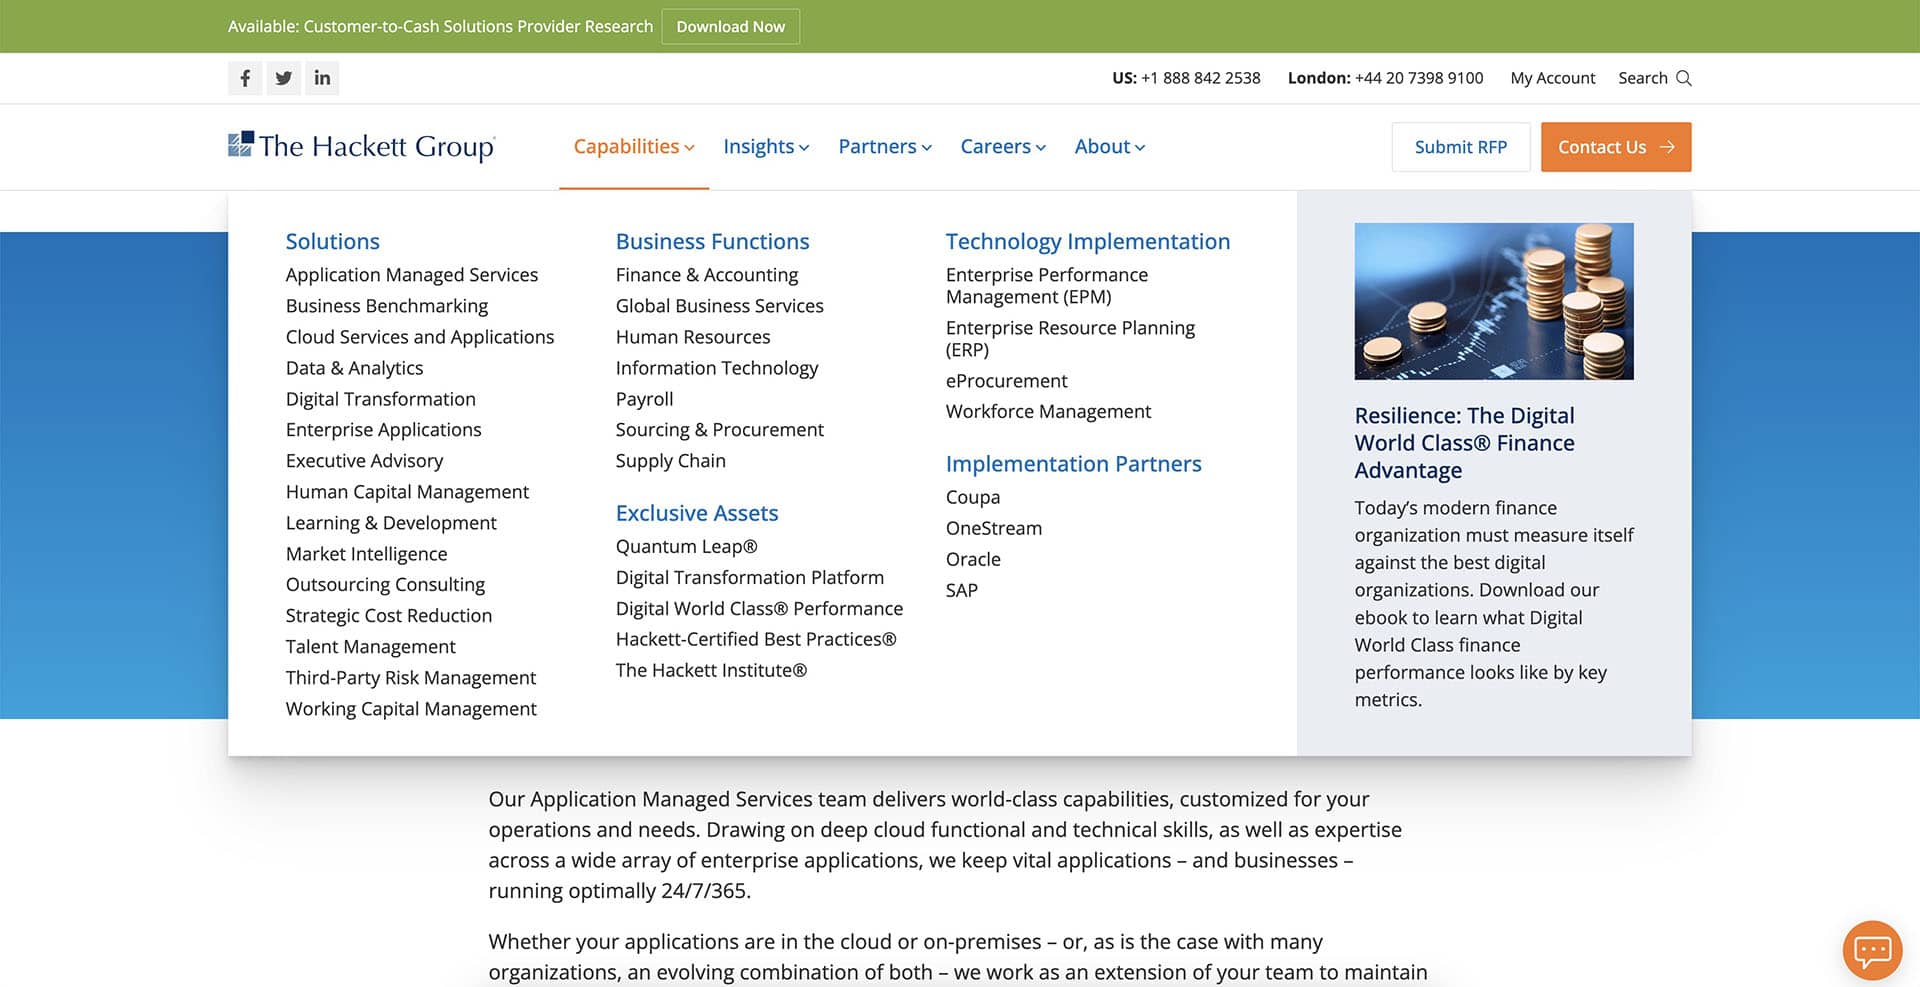Select Enterprise Applications
The height and width of the screenshot is (987, 1920).
(x=384, y=429)
